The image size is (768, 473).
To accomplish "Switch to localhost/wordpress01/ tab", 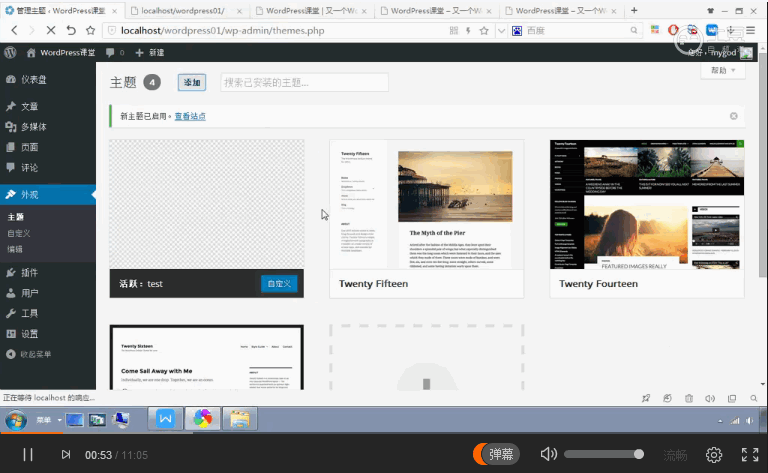I will tap(186, 10).
